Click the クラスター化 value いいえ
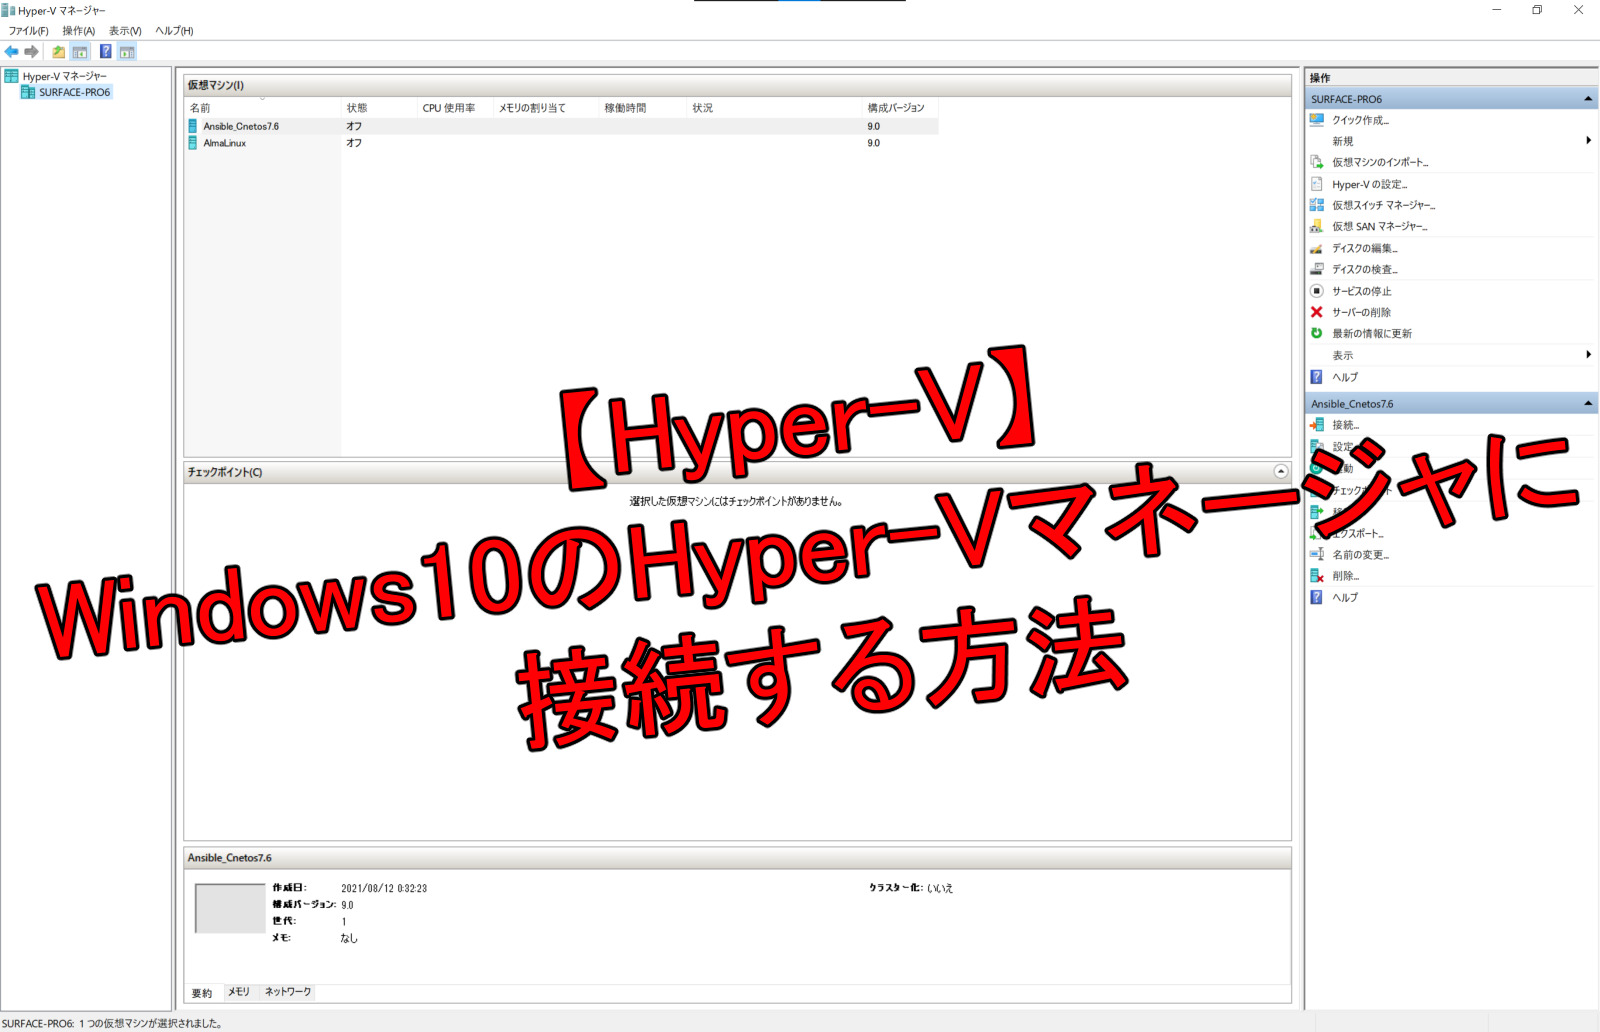The height and width of the screenshot is (1032, 1600). [x=940, y=888]
